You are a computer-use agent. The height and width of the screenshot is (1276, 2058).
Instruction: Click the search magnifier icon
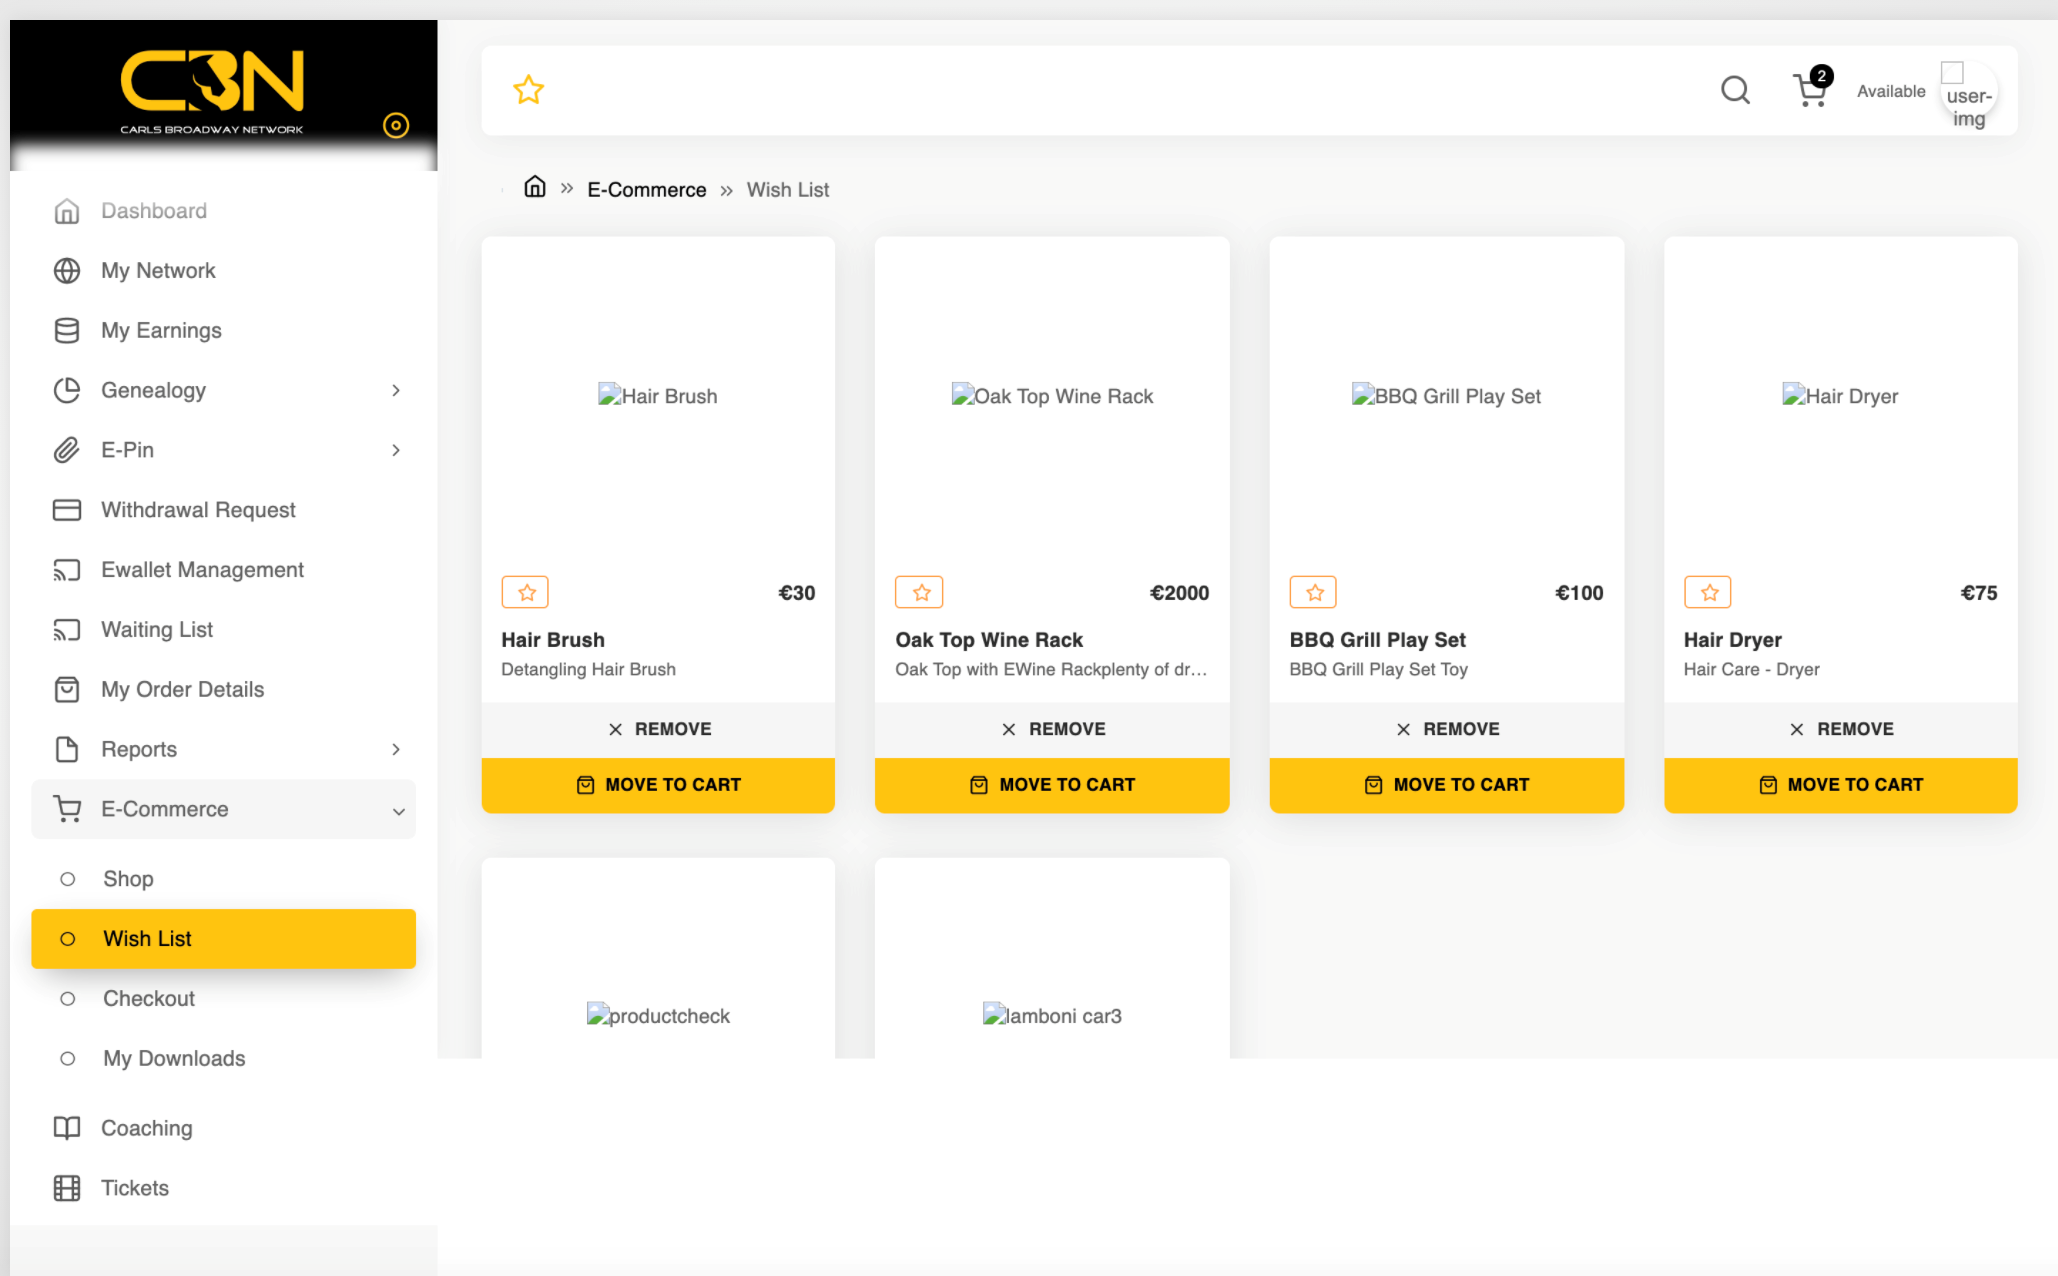click(x=1735, y=91)
